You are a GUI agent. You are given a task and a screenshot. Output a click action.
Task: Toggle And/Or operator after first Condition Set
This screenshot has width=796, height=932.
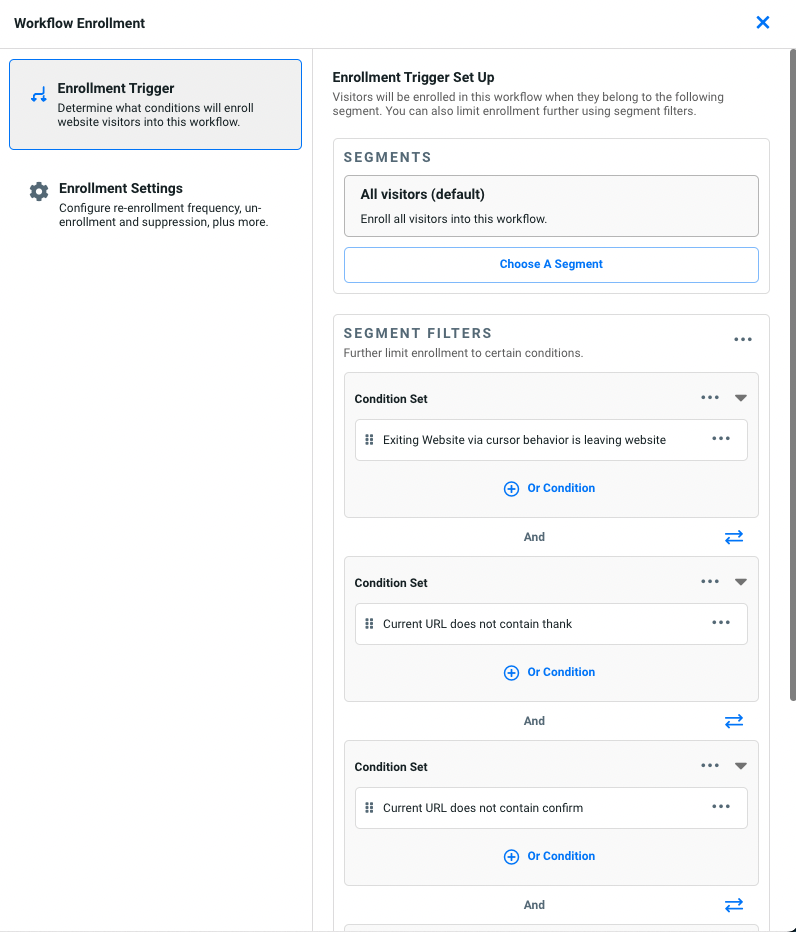(x=734, y=537)
